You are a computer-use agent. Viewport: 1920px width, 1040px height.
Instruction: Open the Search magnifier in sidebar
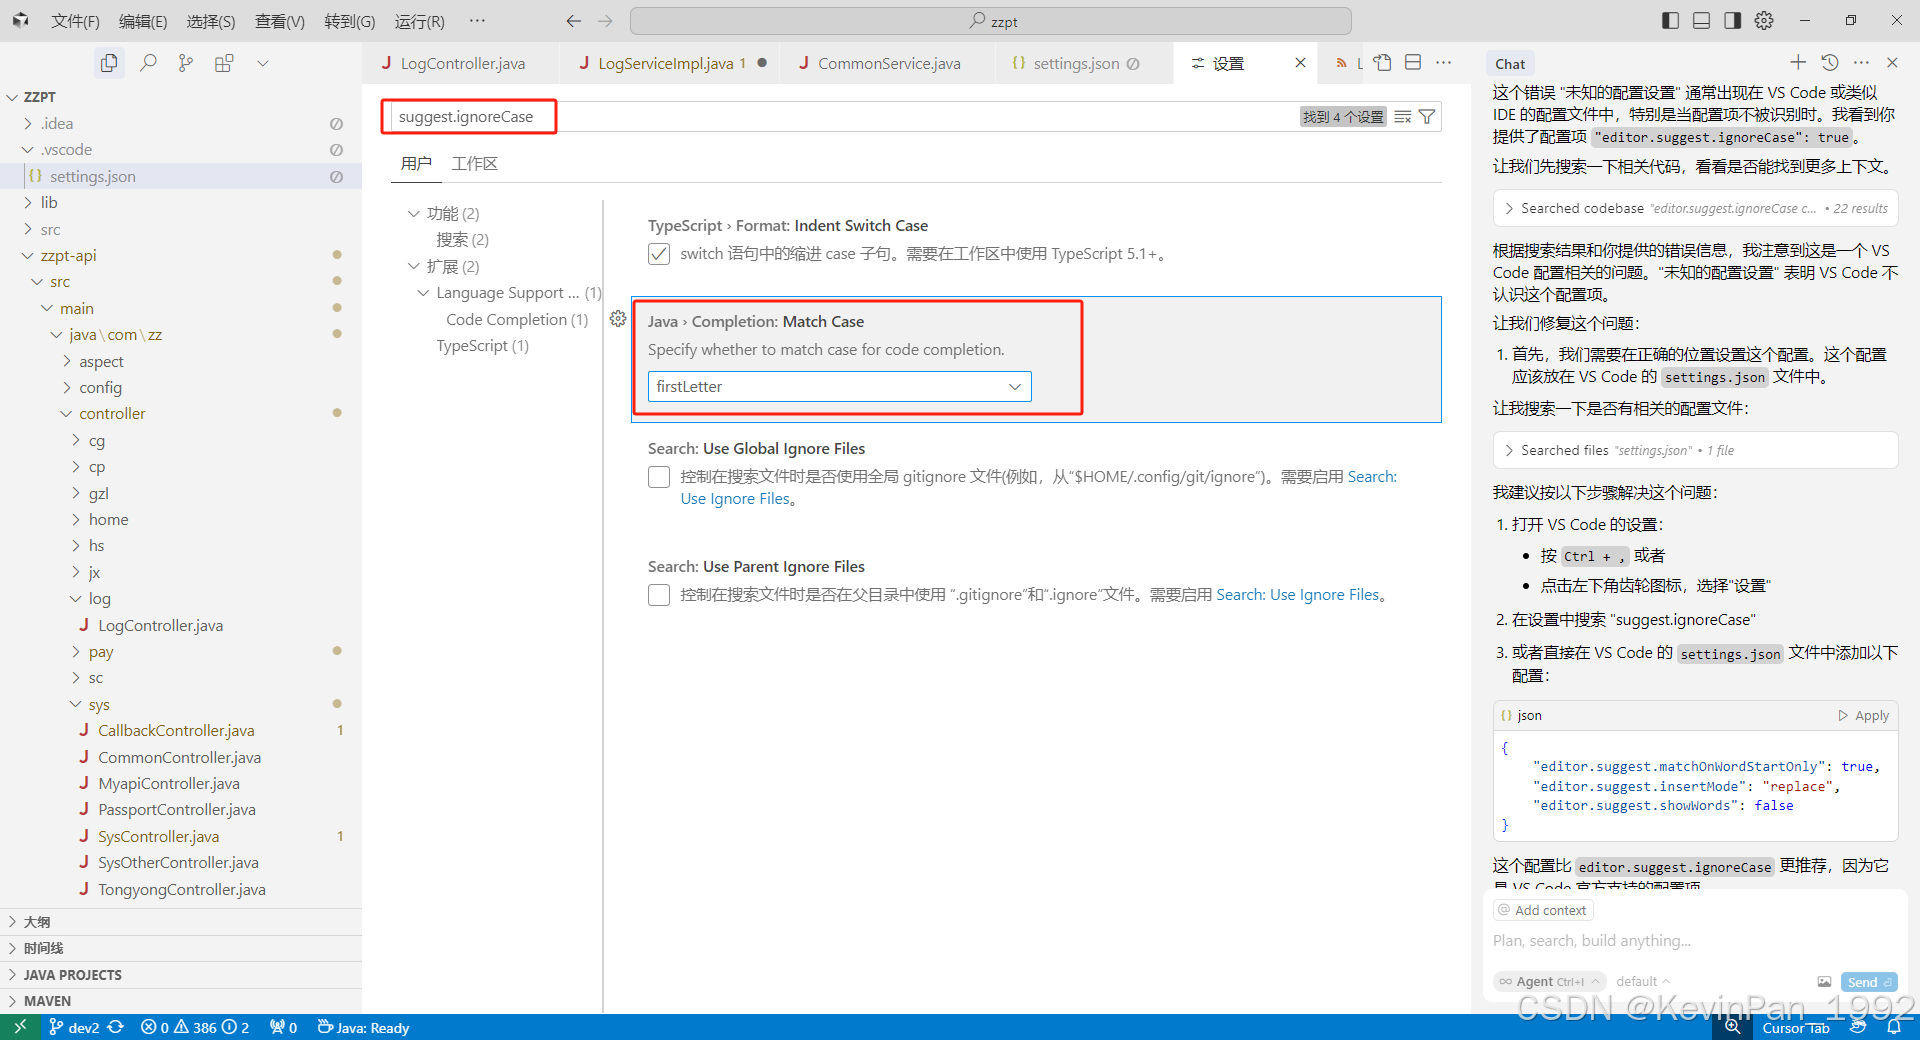[148, 63]
